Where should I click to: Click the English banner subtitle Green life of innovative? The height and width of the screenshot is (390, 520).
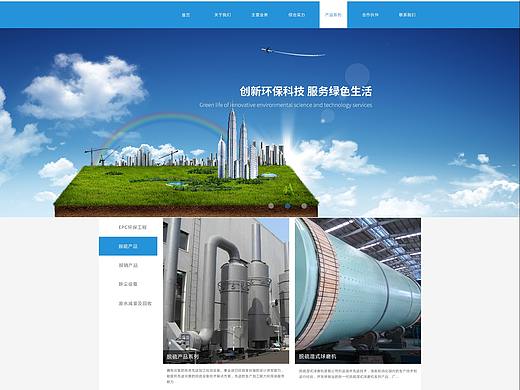click(286, 105)
